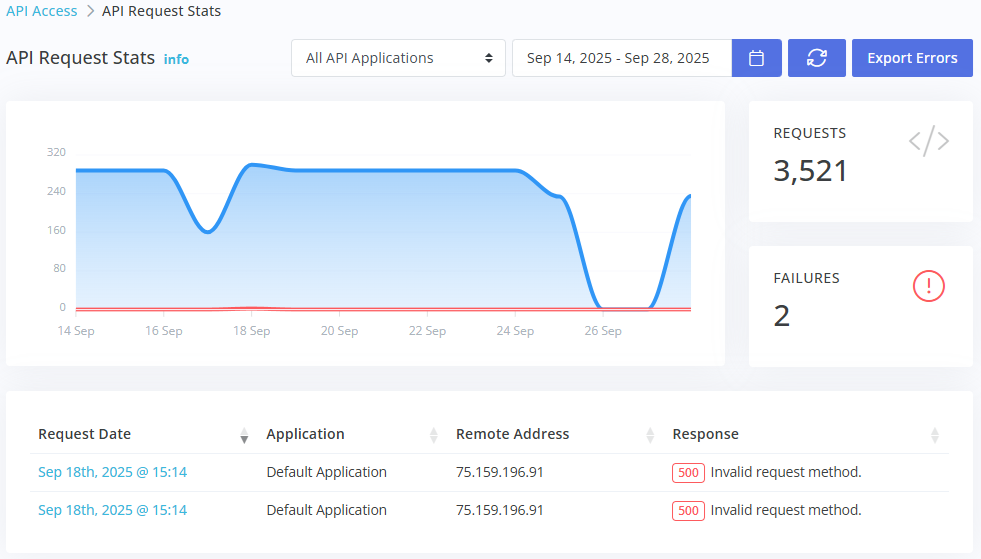This screenshot has width=981, height=559.
Task: Open first Sep 18th, 2025 @ 15:14 request
Action: [x=112, y=472]
